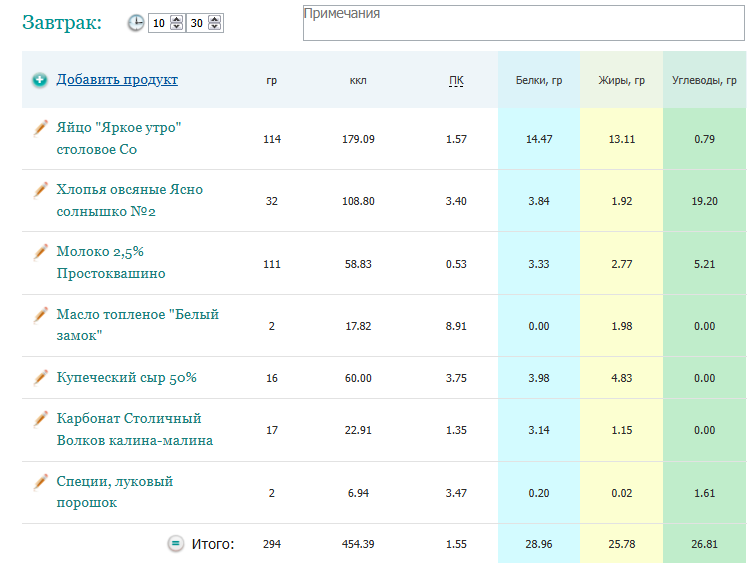Select total fat 25.78

[x=622, y=544]
